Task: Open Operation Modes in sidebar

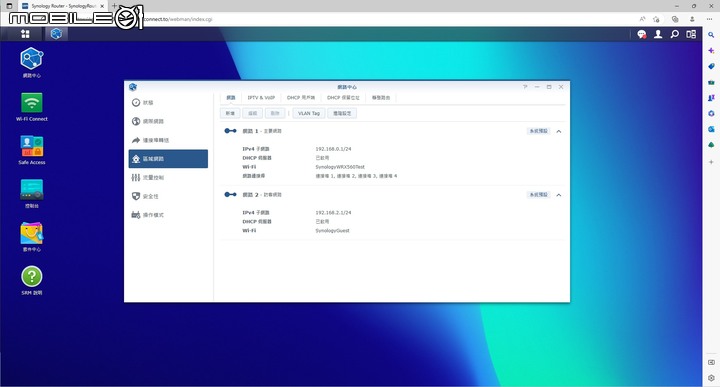Action: [x=168, y=215]
